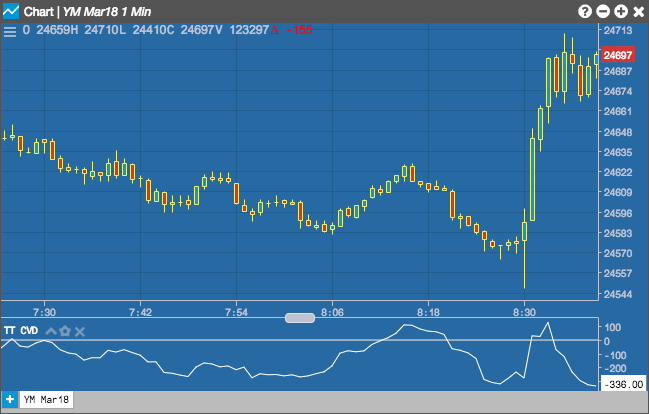Click the red delta -155 value
The width and height of the screenshot is (649, 414).
point(291,30)
